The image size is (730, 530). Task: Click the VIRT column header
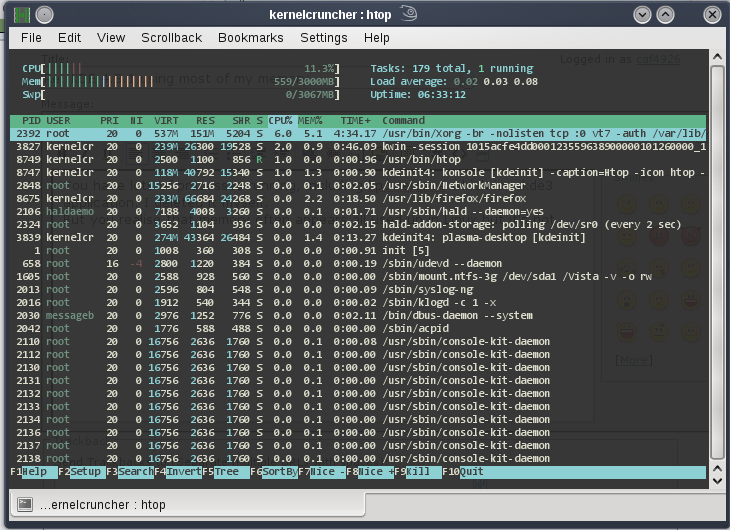click(166, 121)
